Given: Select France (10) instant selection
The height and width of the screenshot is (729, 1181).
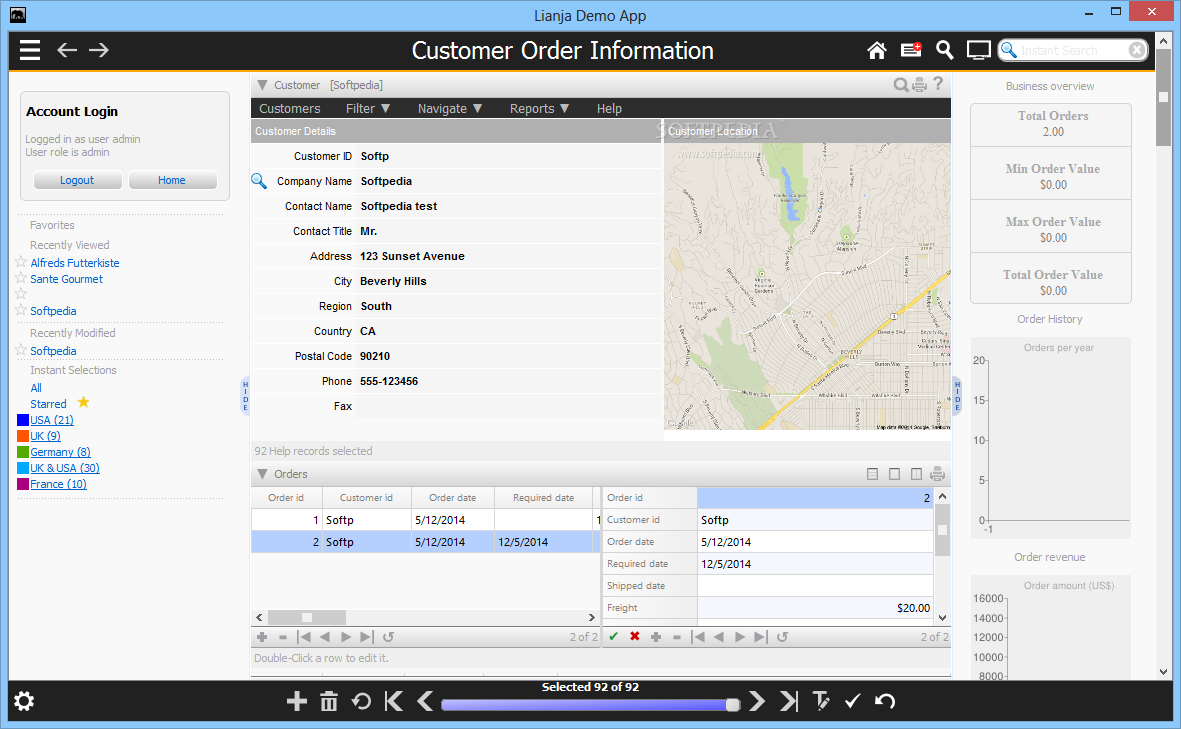Looking at the screenshot, I should tap(58, 484).
